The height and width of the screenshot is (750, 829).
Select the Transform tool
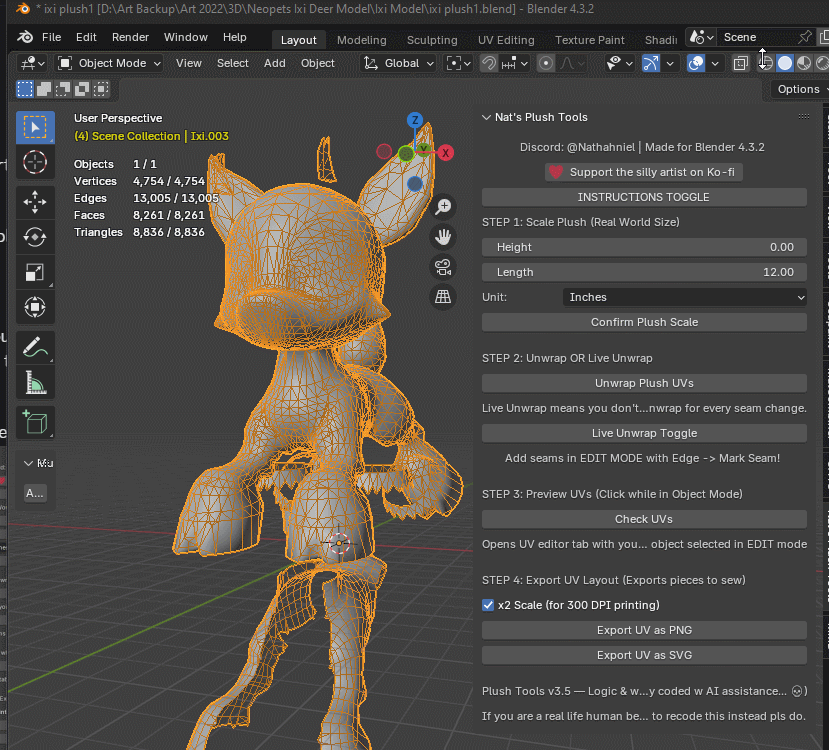(35, 307)
